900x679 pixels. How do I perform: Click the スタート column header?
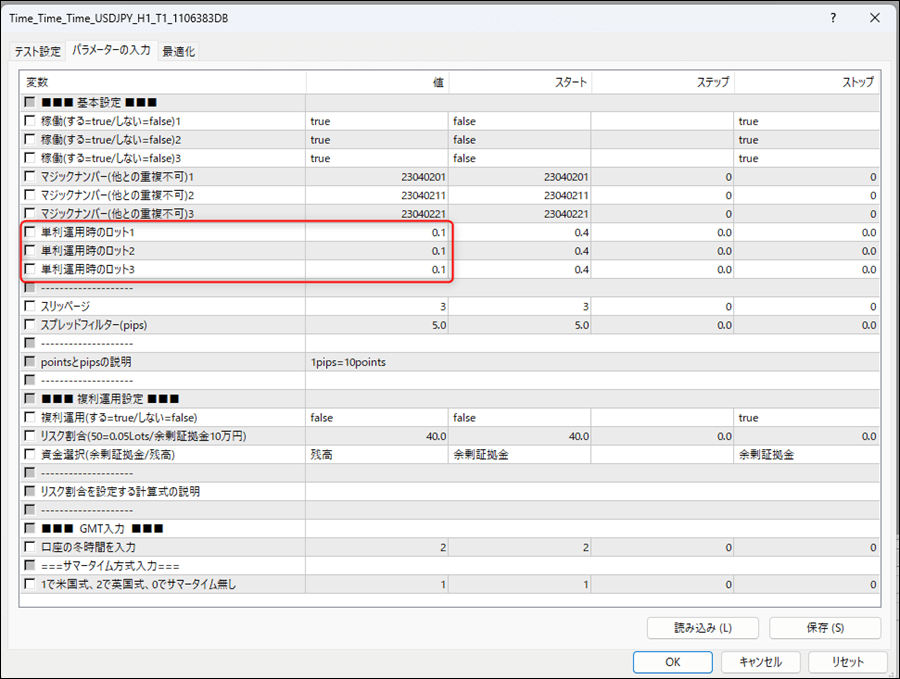click(x=520, y=82)
